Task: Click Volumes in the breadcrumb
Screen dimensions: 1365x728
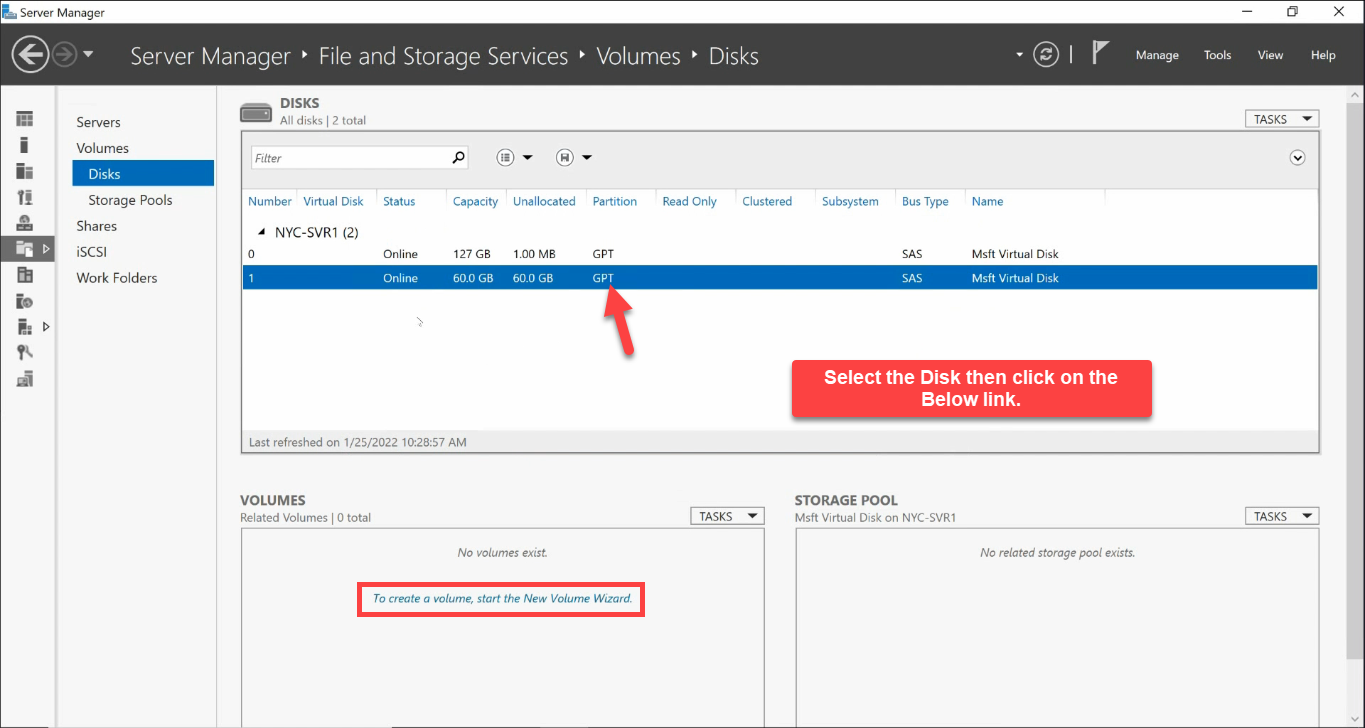Action: [x=638, y=56]
